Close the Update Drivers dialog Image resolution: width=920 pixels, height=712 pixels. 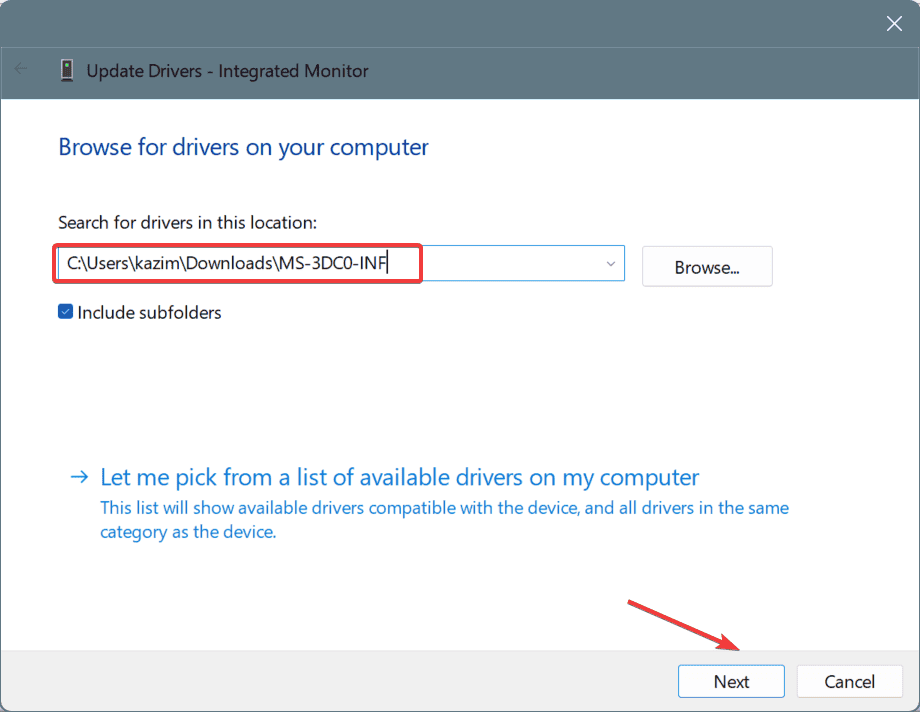(894, 23)
